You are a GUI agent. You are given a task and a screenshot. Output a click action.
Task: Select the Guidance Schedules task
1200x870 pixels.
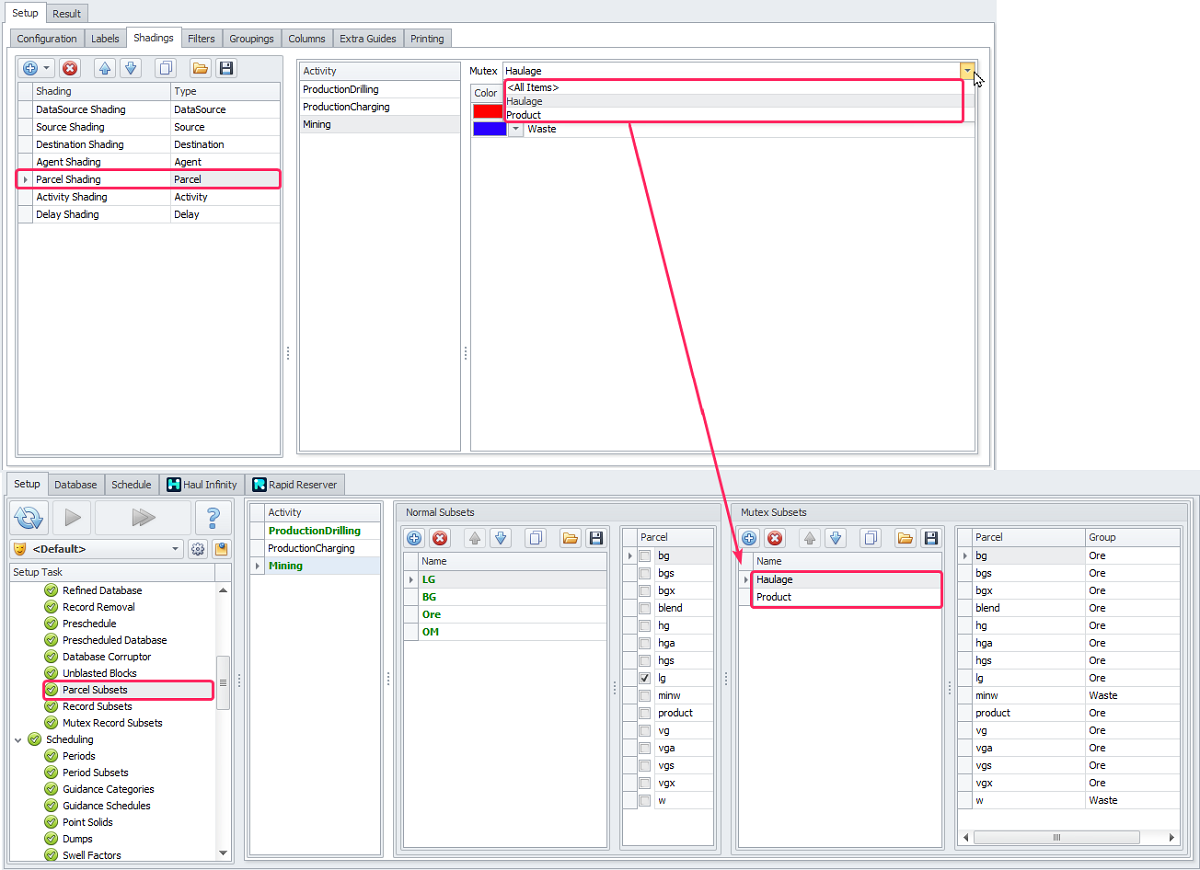(x=106, y=806)
